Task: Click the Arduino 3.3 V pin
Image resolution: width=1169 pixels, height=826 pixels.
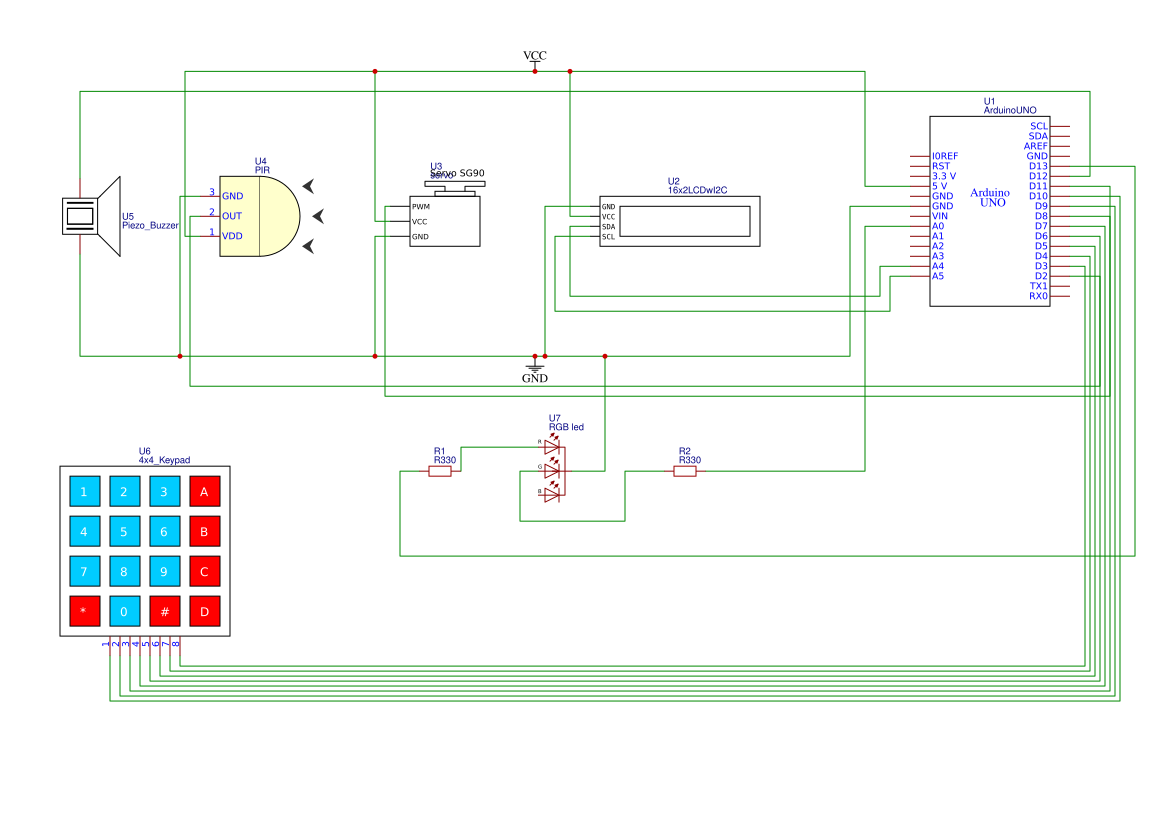Action: [x=944, y=176]
